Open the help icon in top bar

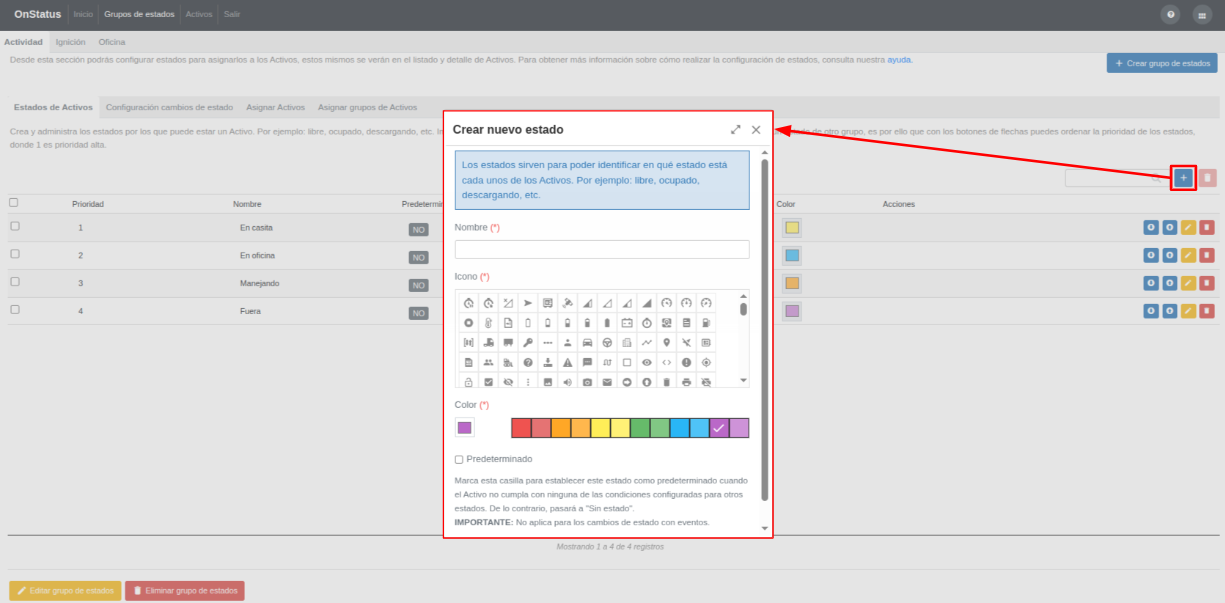[x=1170, y=15]
